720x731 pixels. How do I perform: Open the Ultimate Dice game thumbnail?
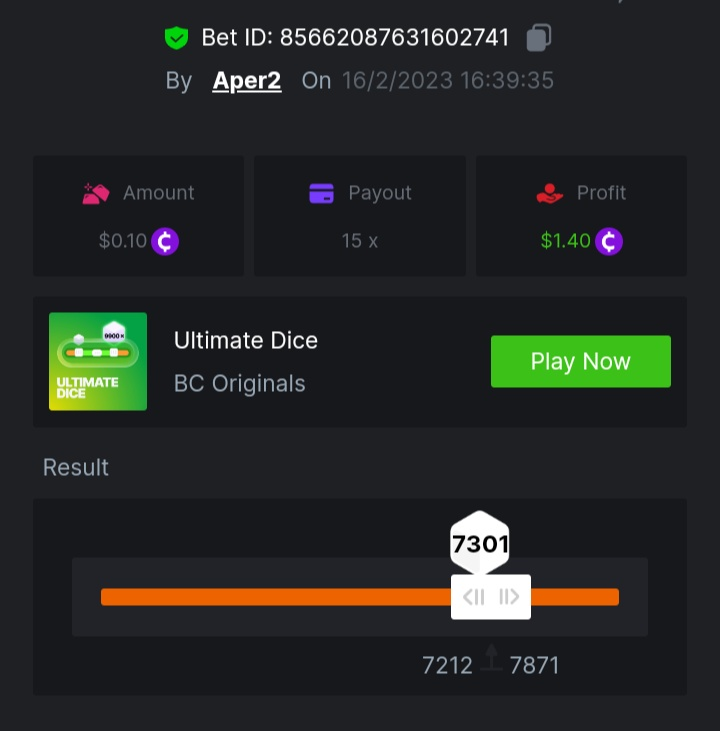tap(98, 362)
